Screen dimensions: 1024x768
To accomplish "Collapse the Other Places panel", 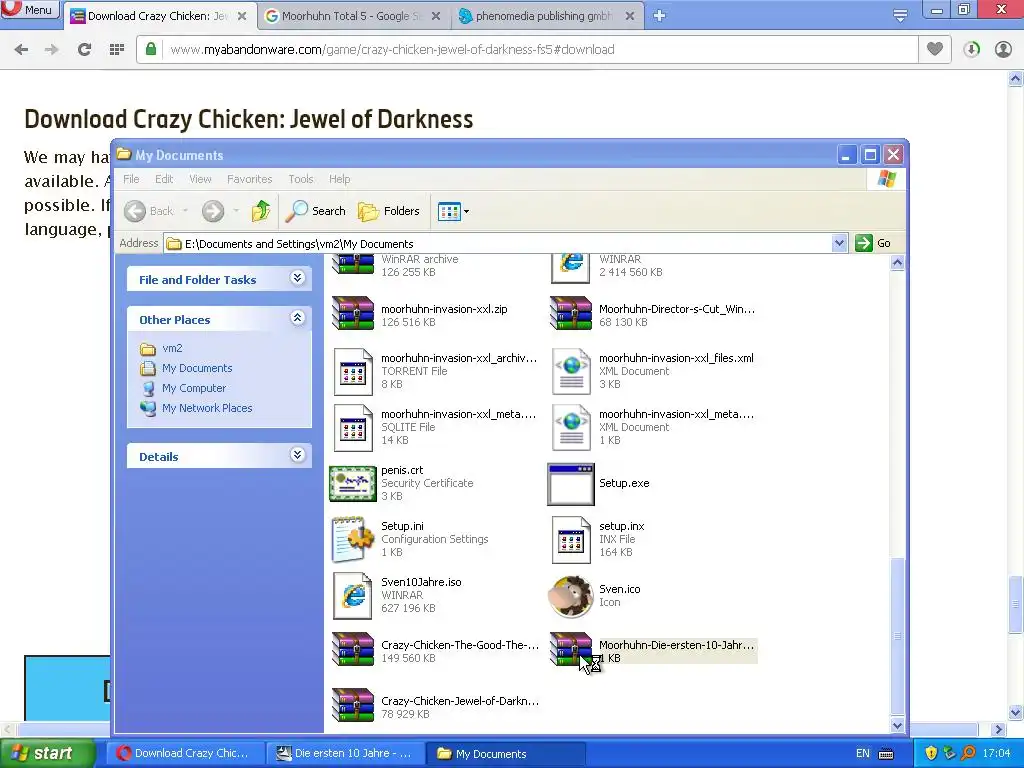I will (x=297, y=319).
